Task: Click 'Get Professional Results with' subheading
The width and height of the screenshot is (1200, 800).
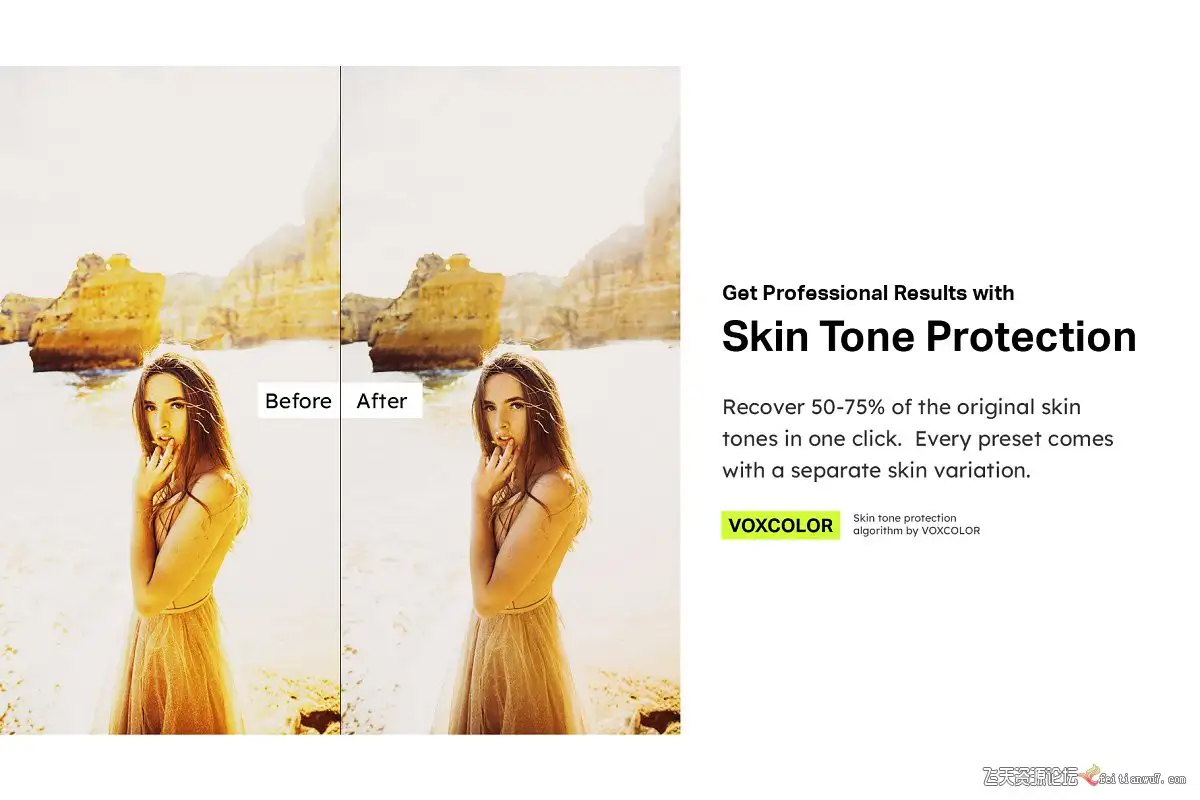Action: 868,293
